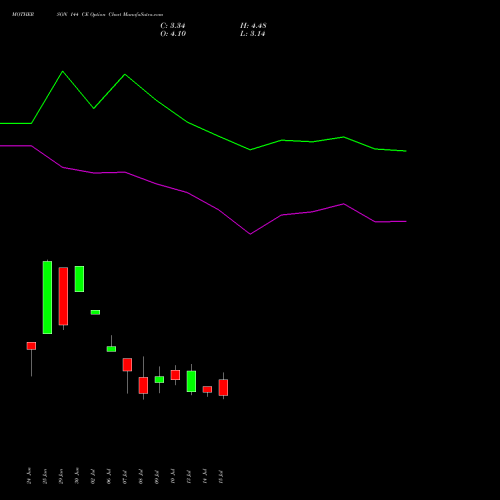The image size is (500, 500).
Task: Select the tall green candlestick above 25 Jun
Action: click(47, 297)
